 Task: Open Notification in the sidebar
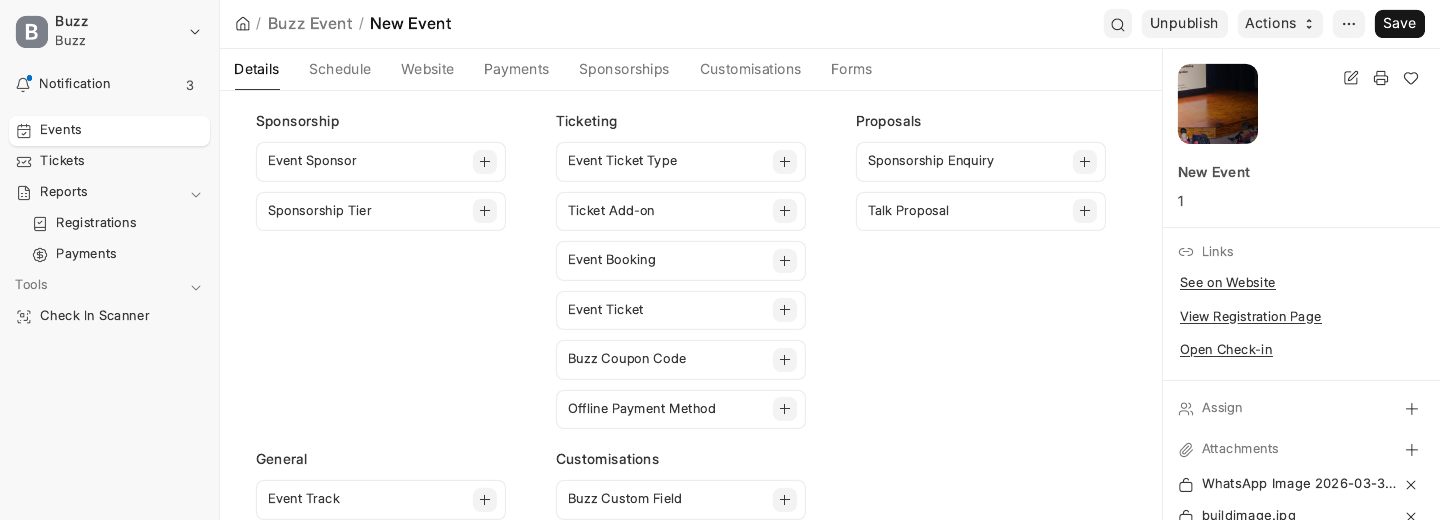pos(109,85)
